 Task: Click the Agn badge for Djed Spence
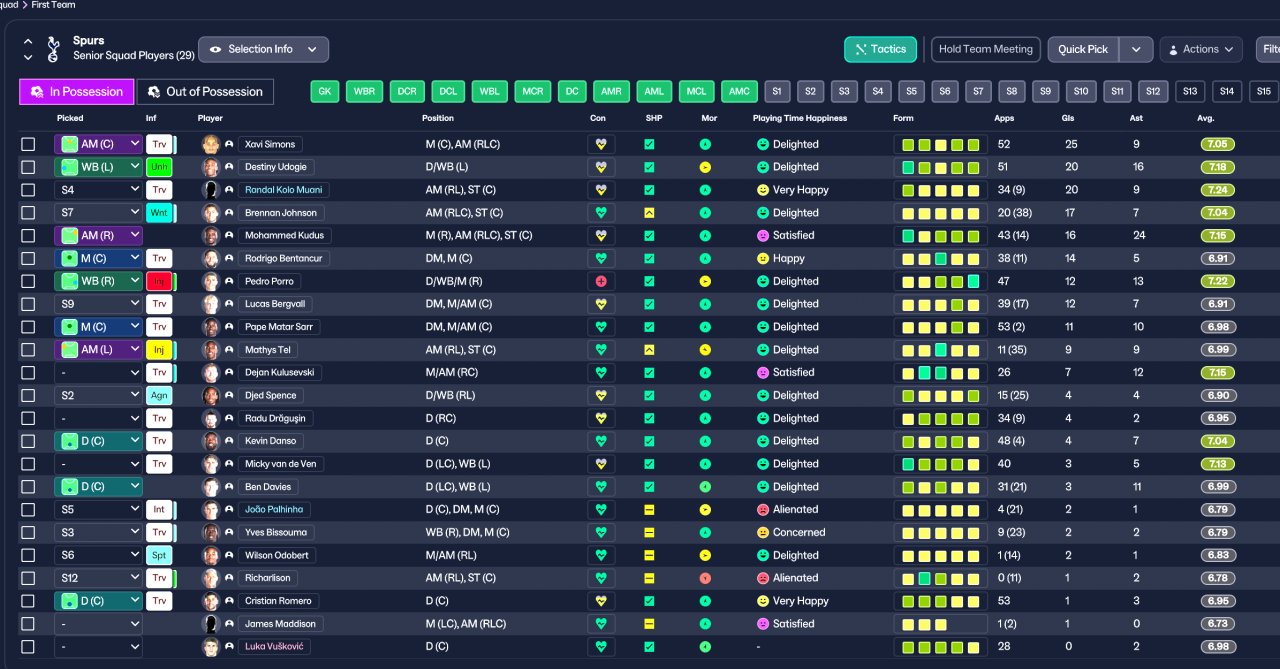click(x=159, y=395)
